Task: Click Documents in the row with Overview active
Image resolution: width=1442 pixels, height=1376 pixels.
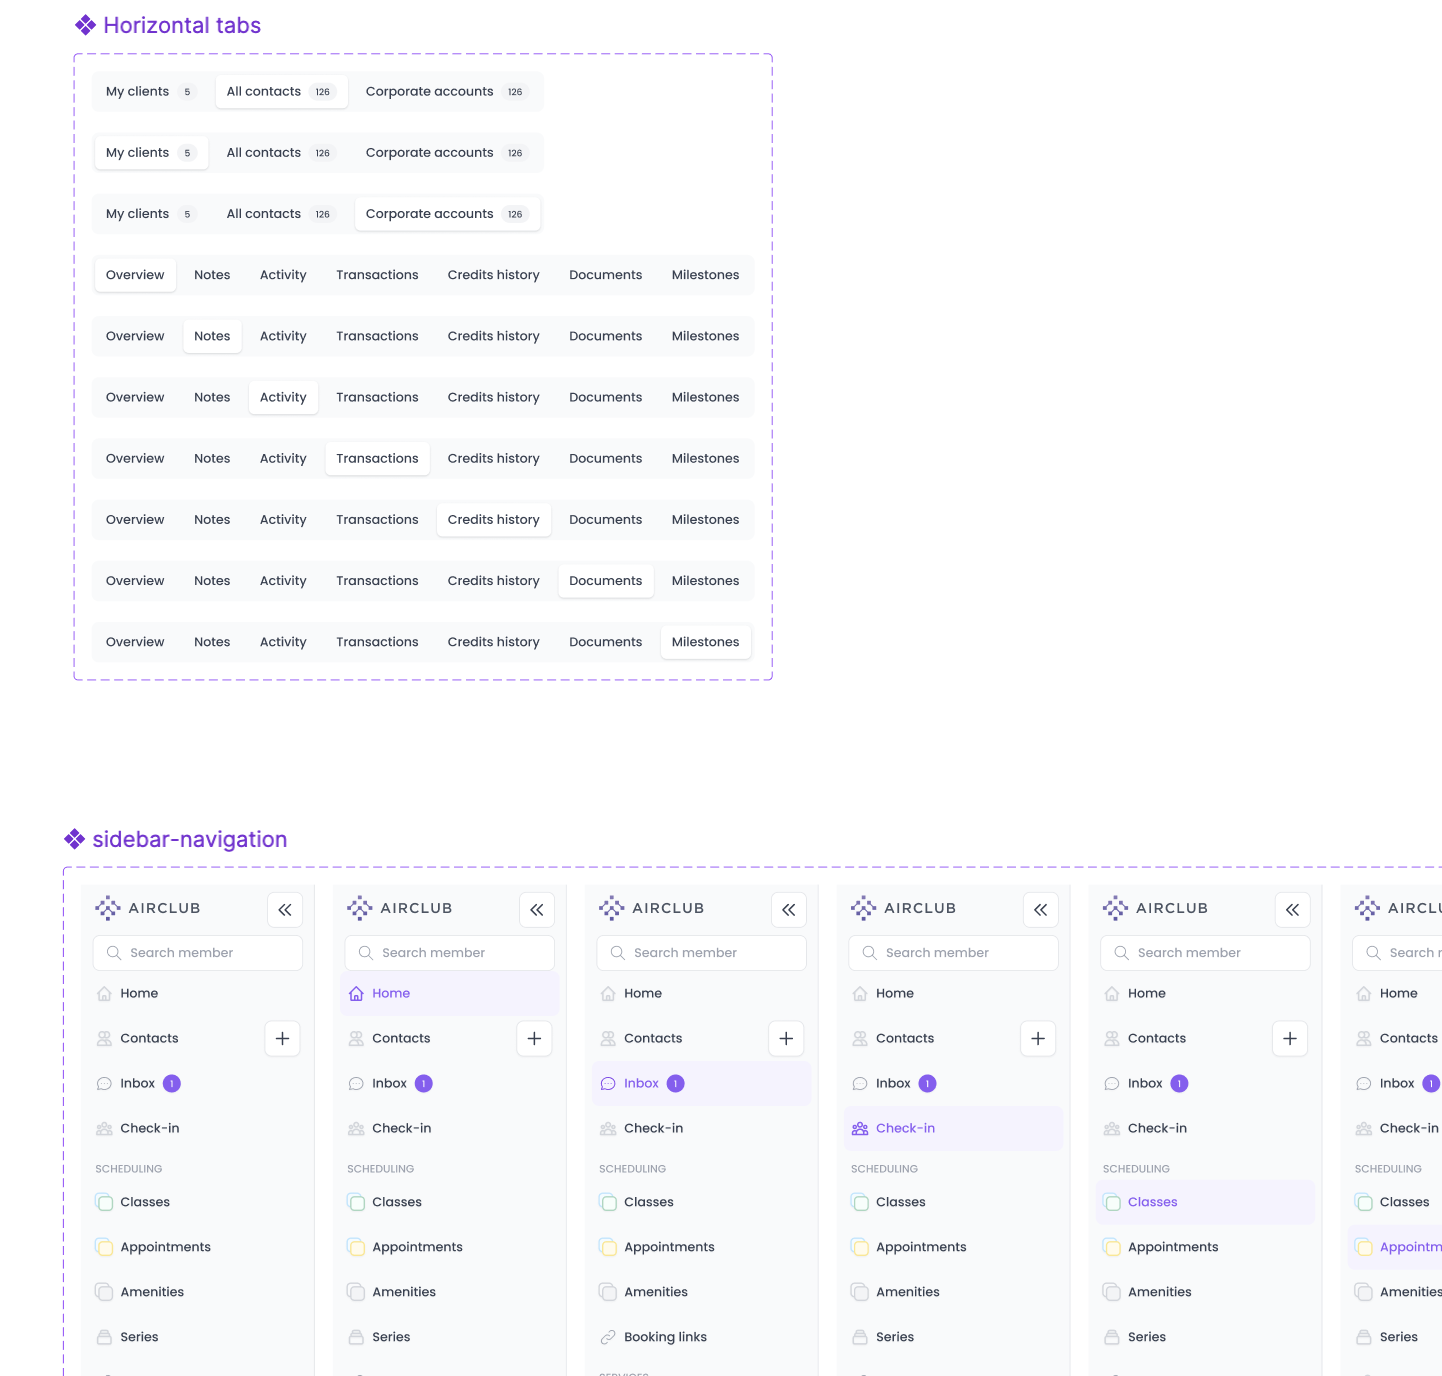Action: pos(606,275)
